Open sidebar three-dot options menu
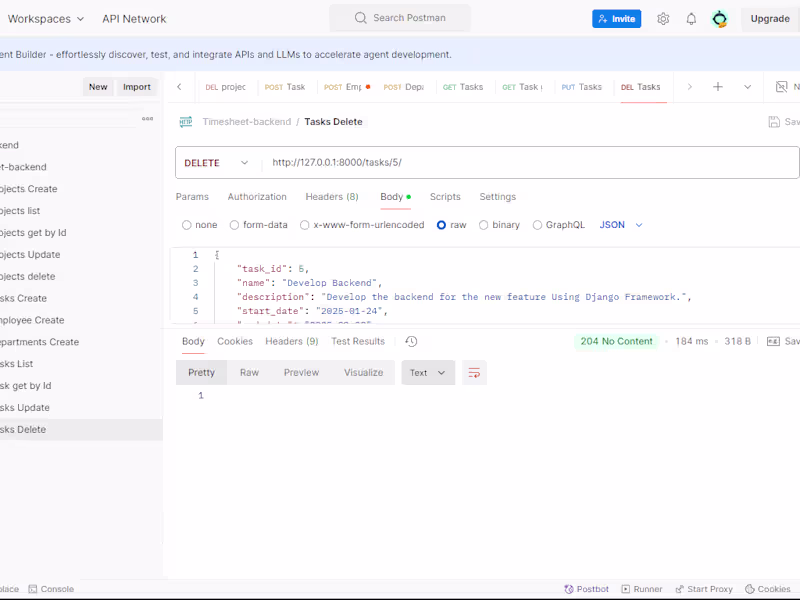 pyautogui.click(x=147, y=119)
